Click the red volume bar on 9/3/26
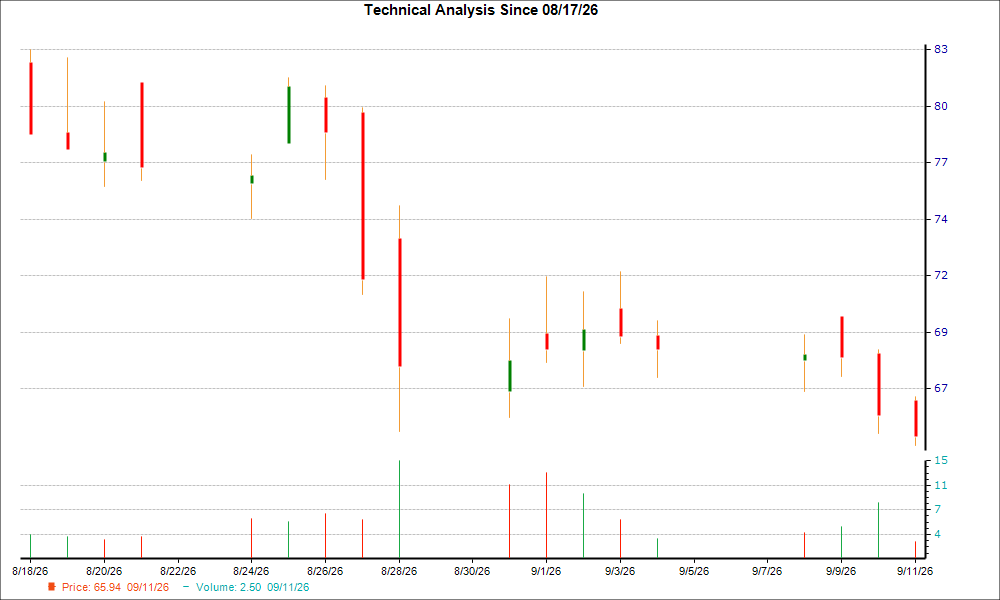The width and height of the screenshot is (1000, 600). [620, 539]
